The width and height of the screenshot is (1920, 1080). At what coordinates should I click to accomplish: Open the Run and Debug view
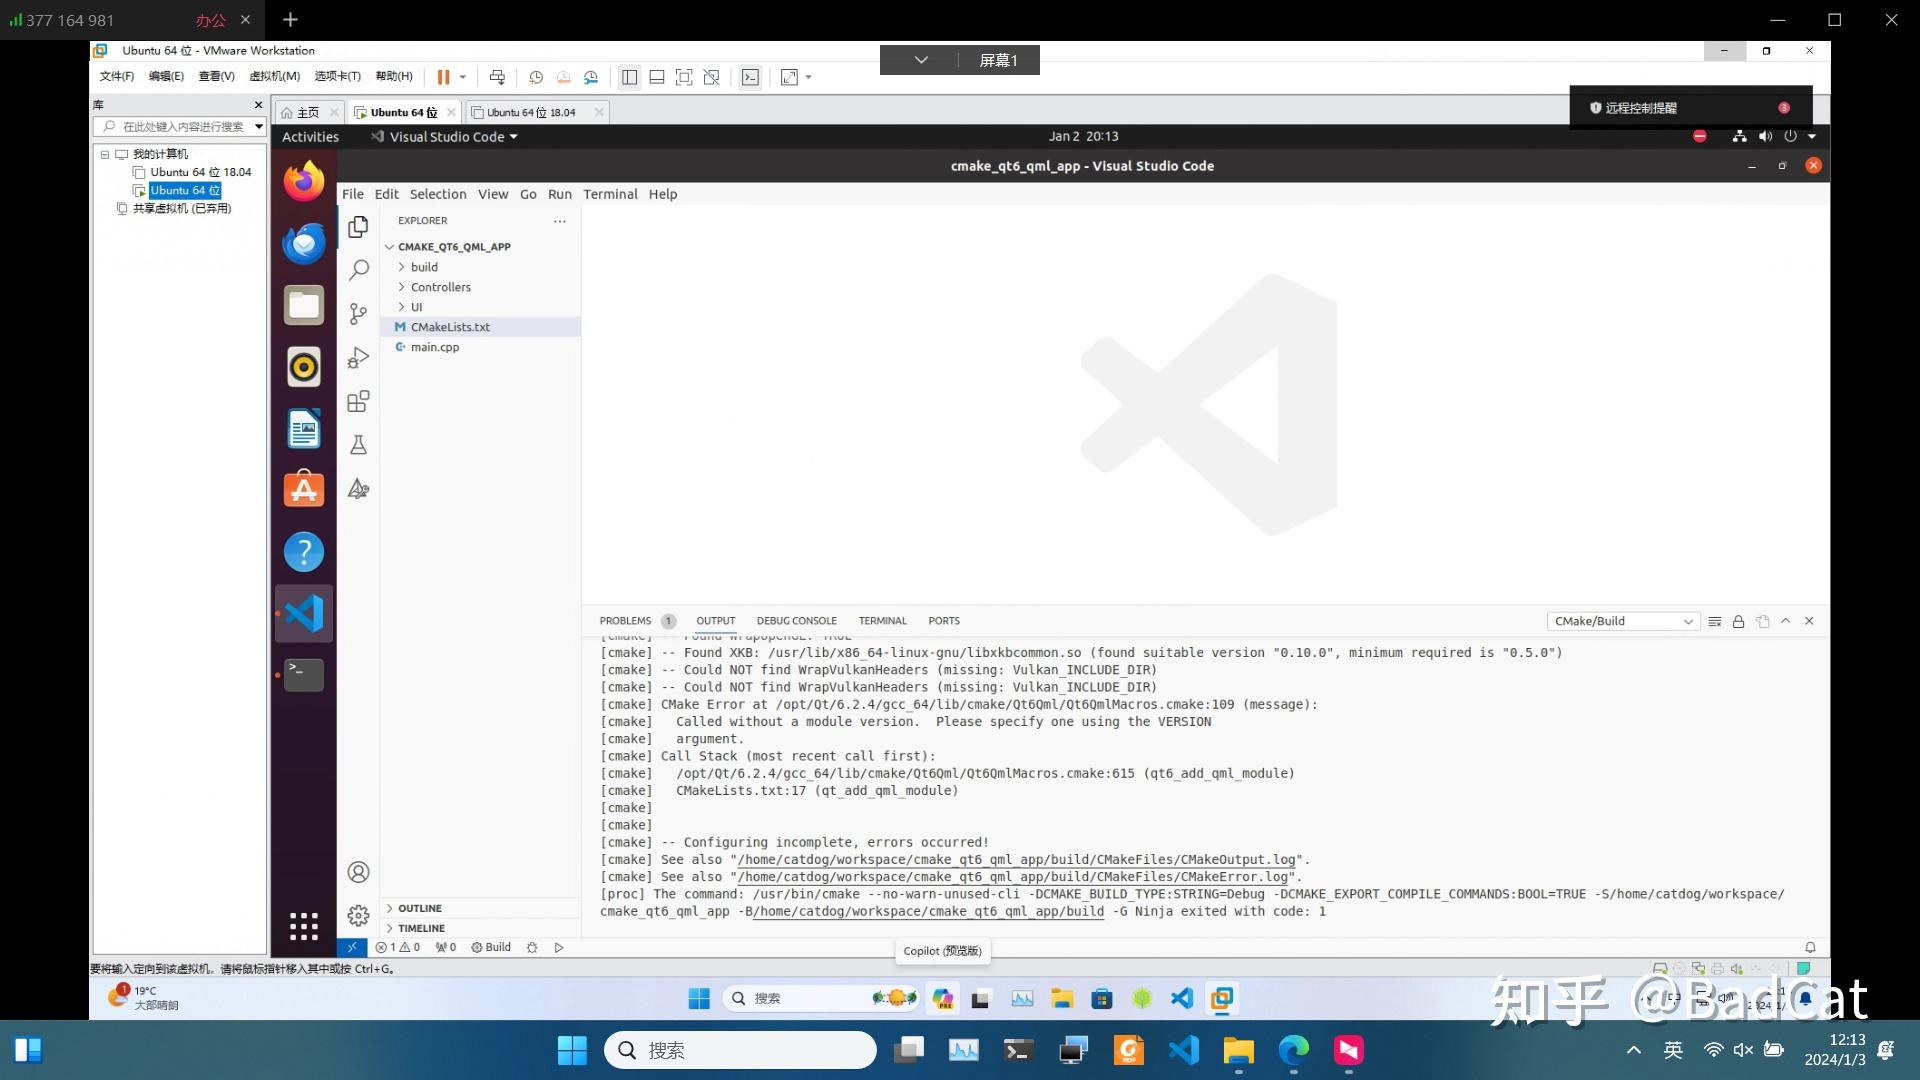pos(358,357)
